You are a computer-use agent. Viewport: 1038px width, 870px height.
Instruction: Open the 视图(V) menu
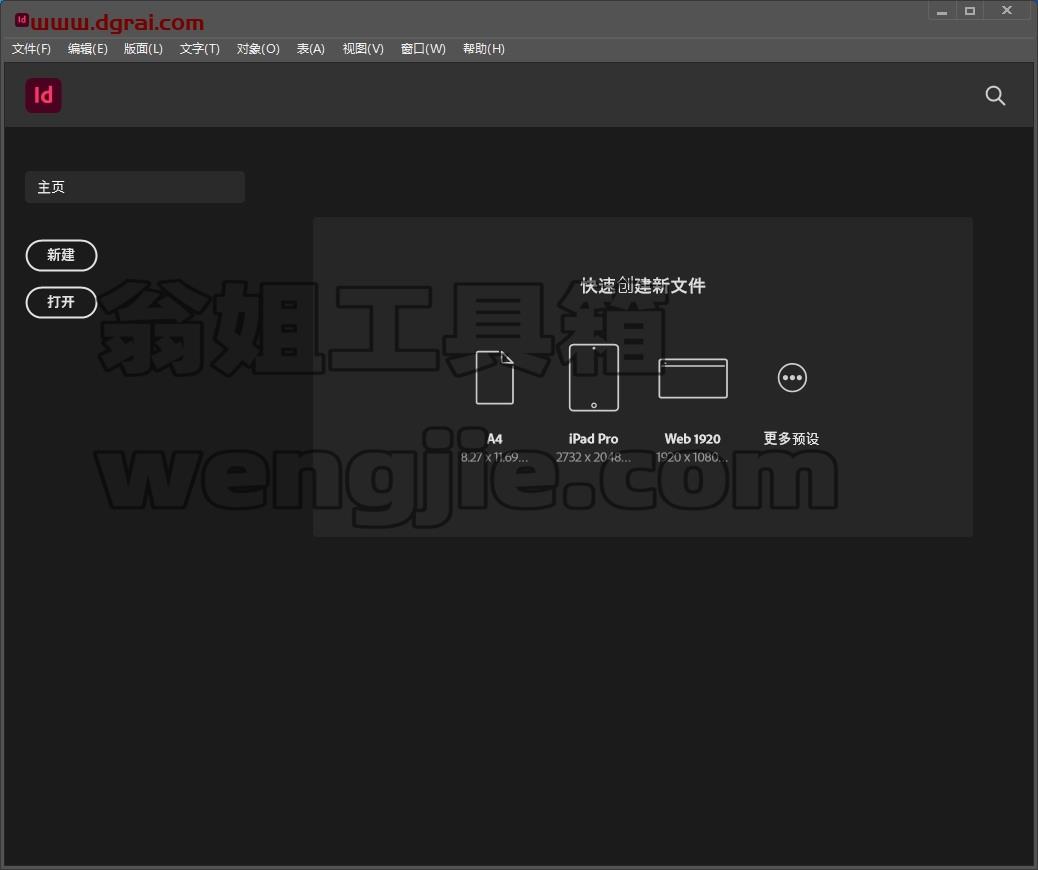click(363, 49)
